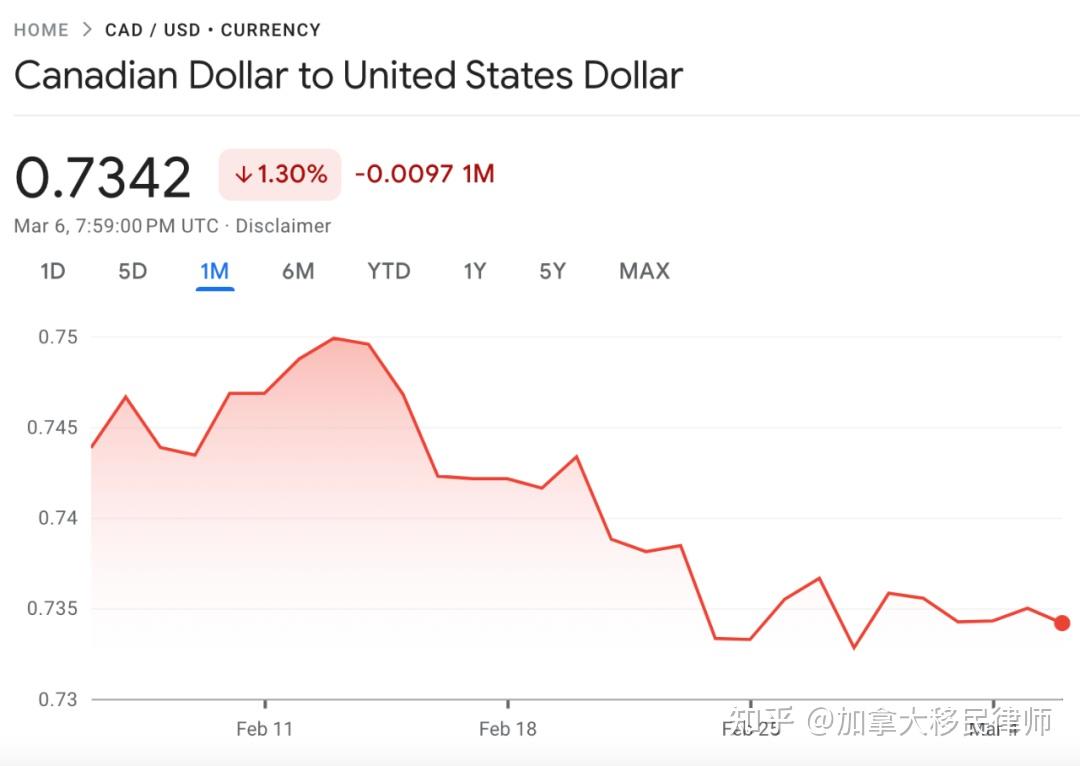Click the red down arrow in the percentage badge

pyautogui.click(x=243, y=173)
